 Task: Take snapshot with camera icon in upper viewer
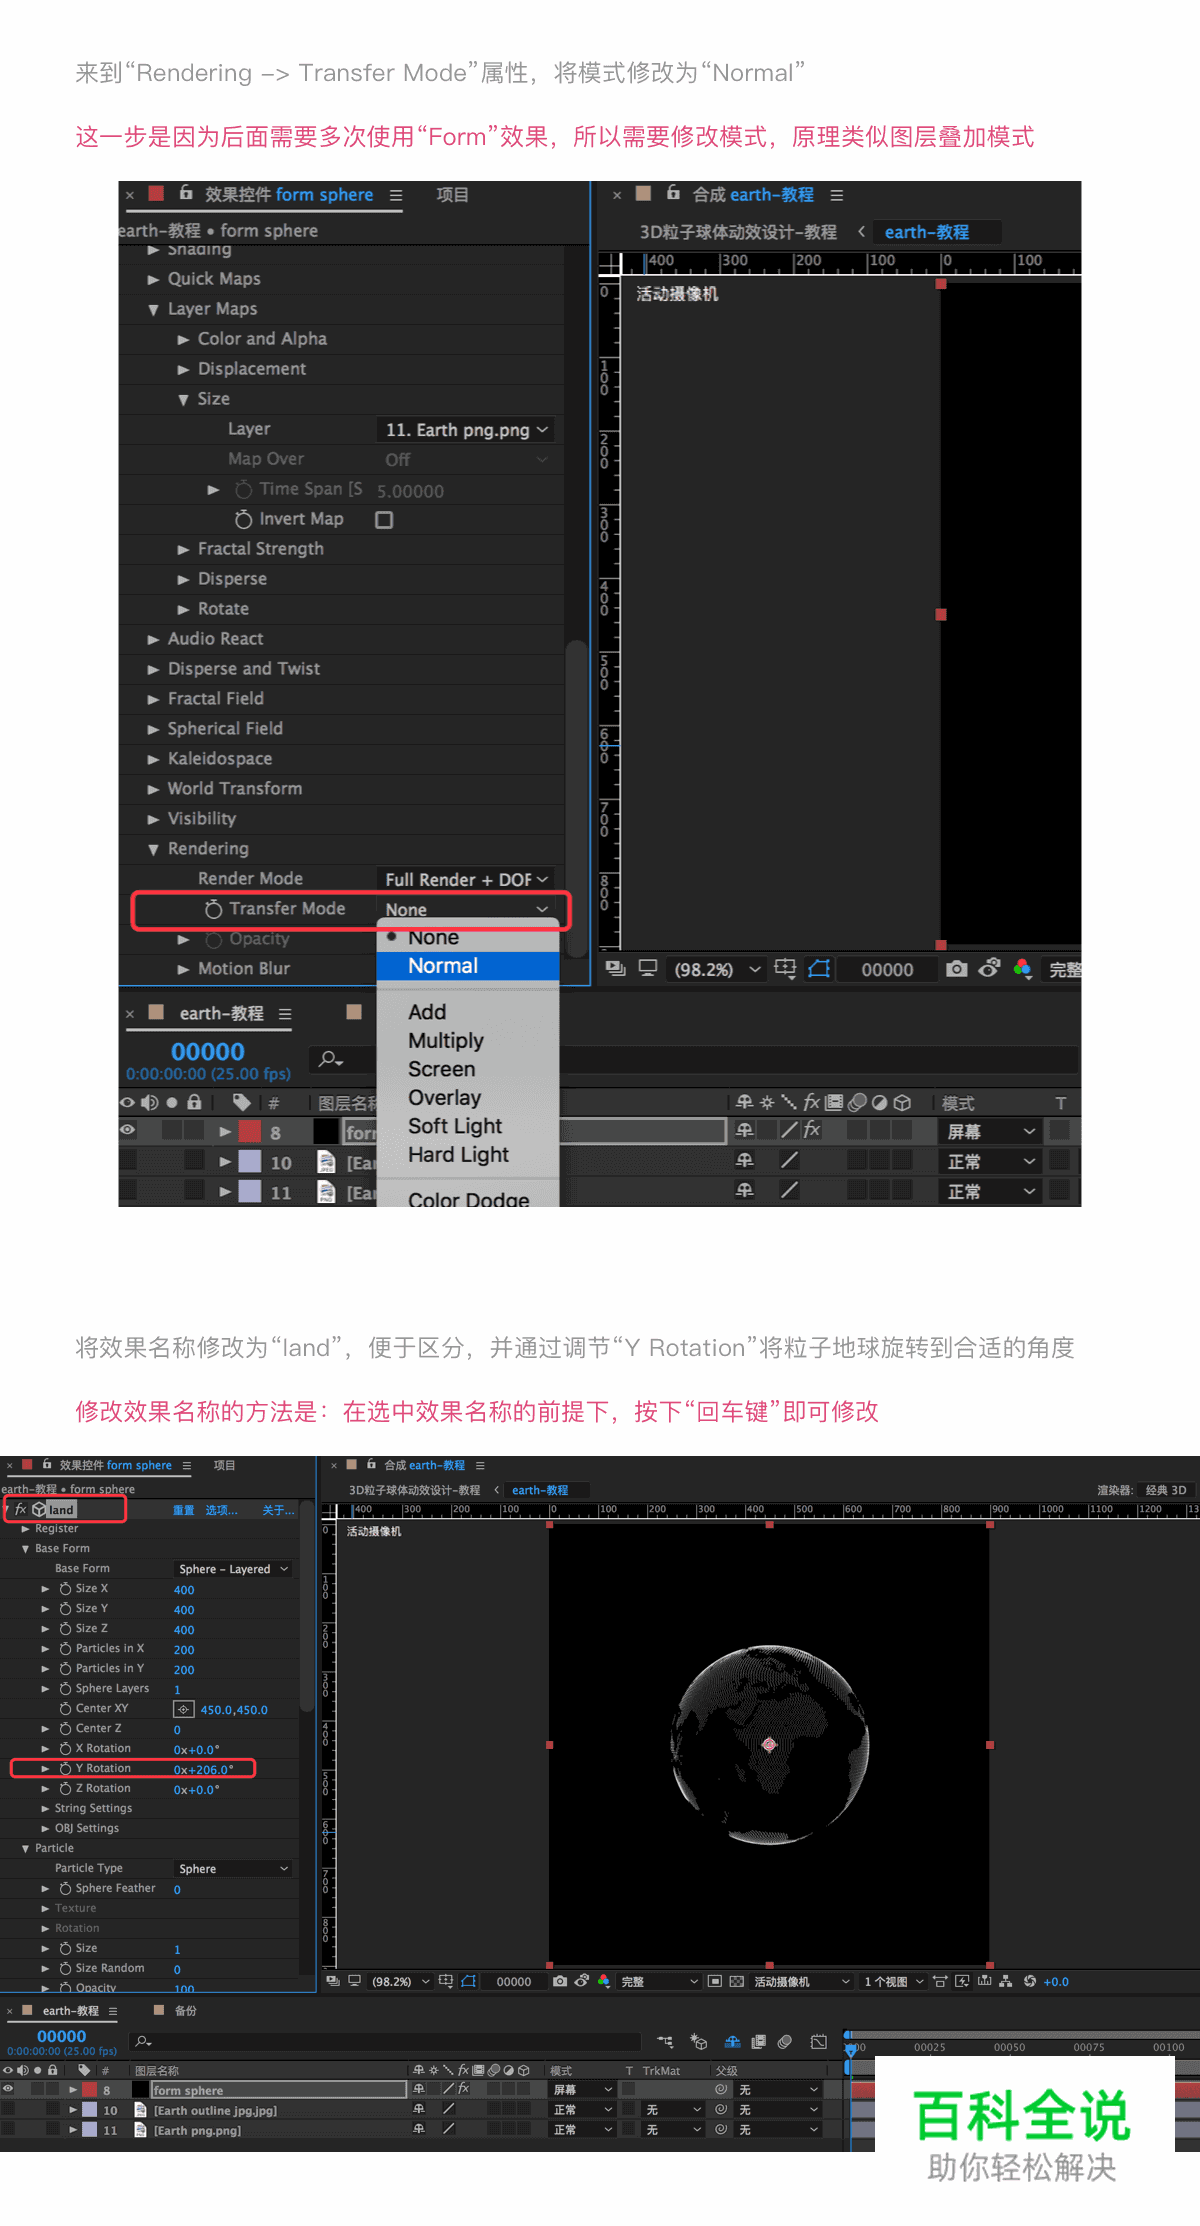(956, 969)
